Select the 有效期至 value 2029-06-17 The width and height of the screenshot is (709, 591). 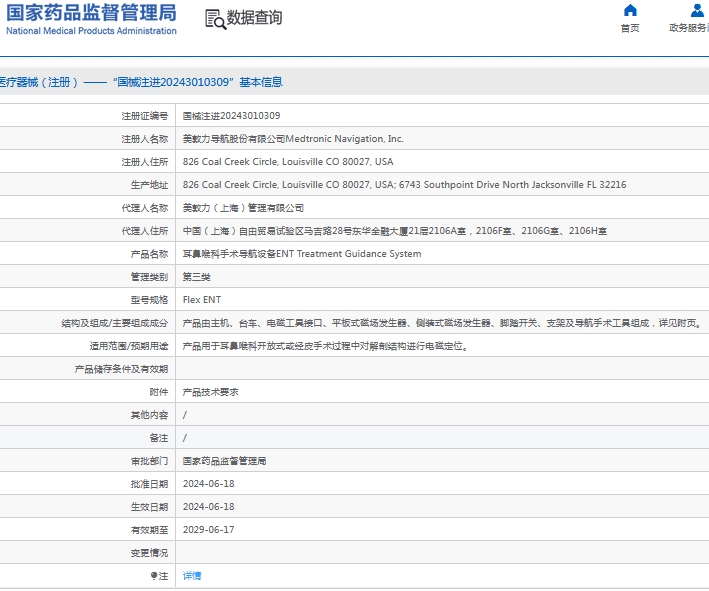pos(208,530)
